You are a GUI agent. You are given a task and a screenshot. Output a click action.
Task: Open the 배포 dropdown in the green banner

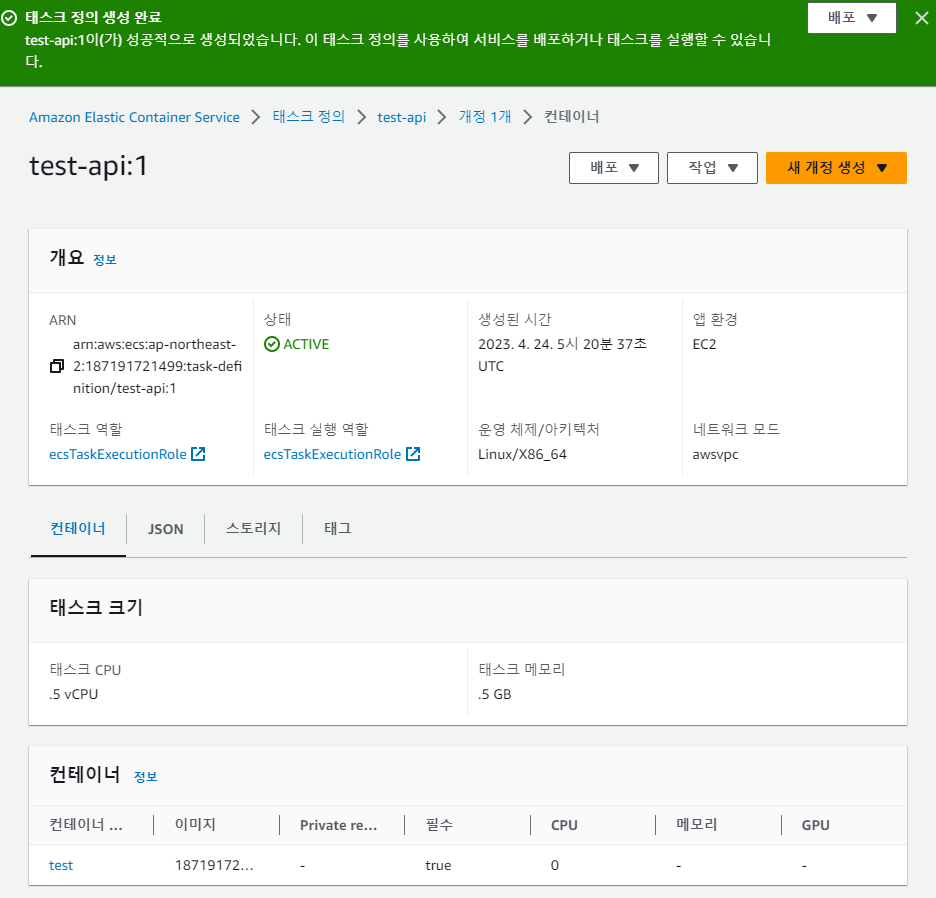[852, 18]
